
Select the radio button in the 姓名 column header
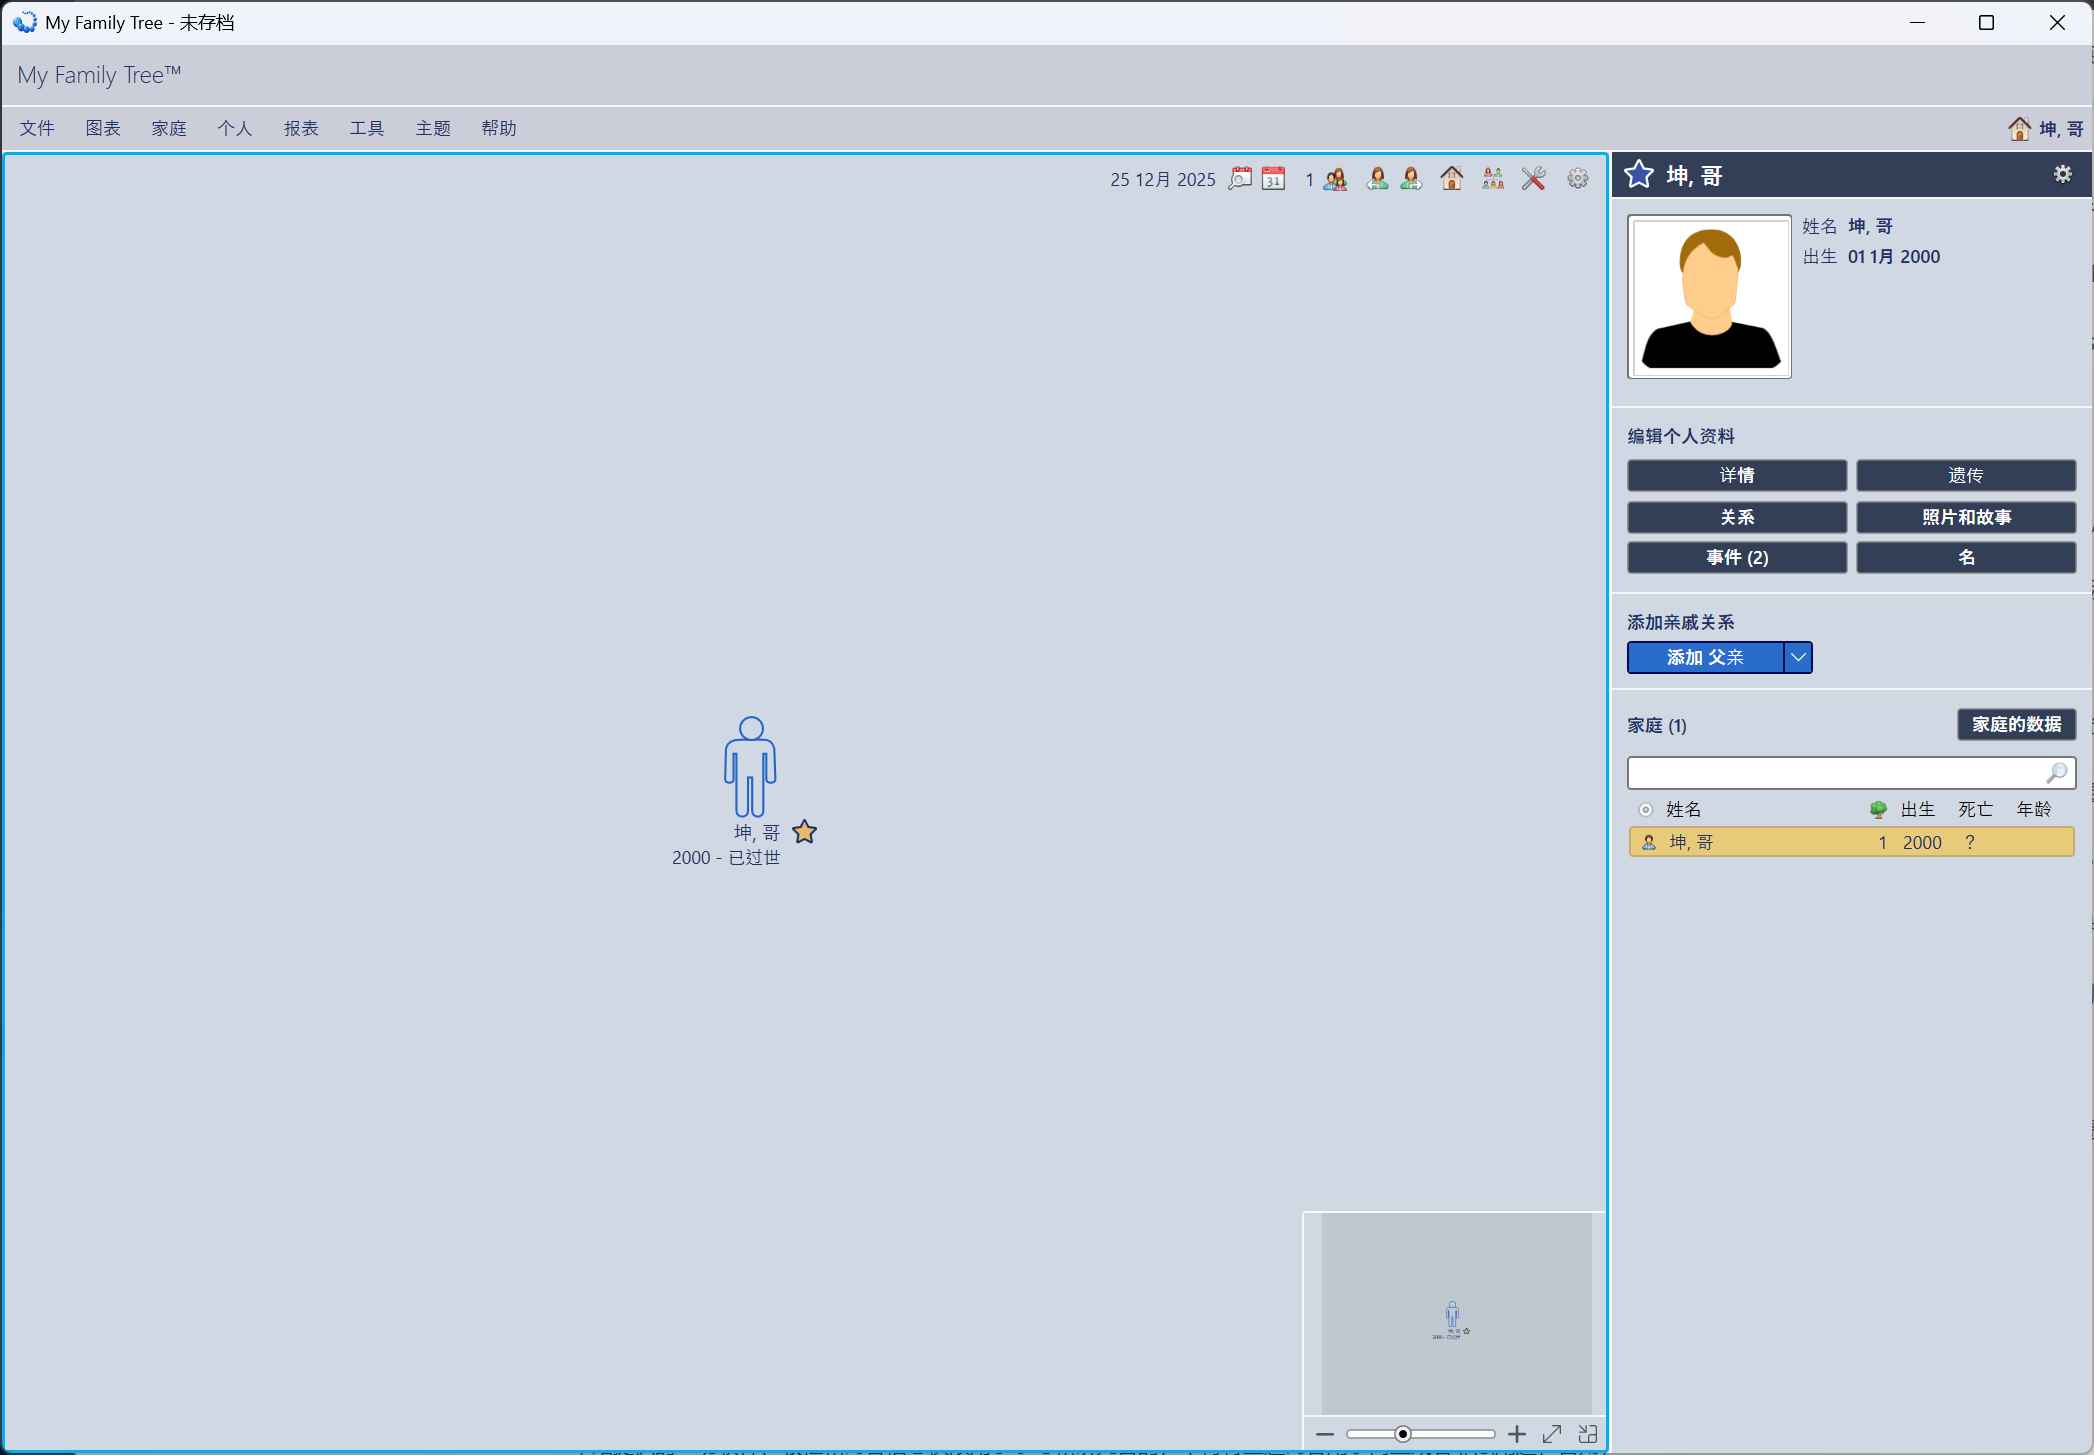point(1646,809)
